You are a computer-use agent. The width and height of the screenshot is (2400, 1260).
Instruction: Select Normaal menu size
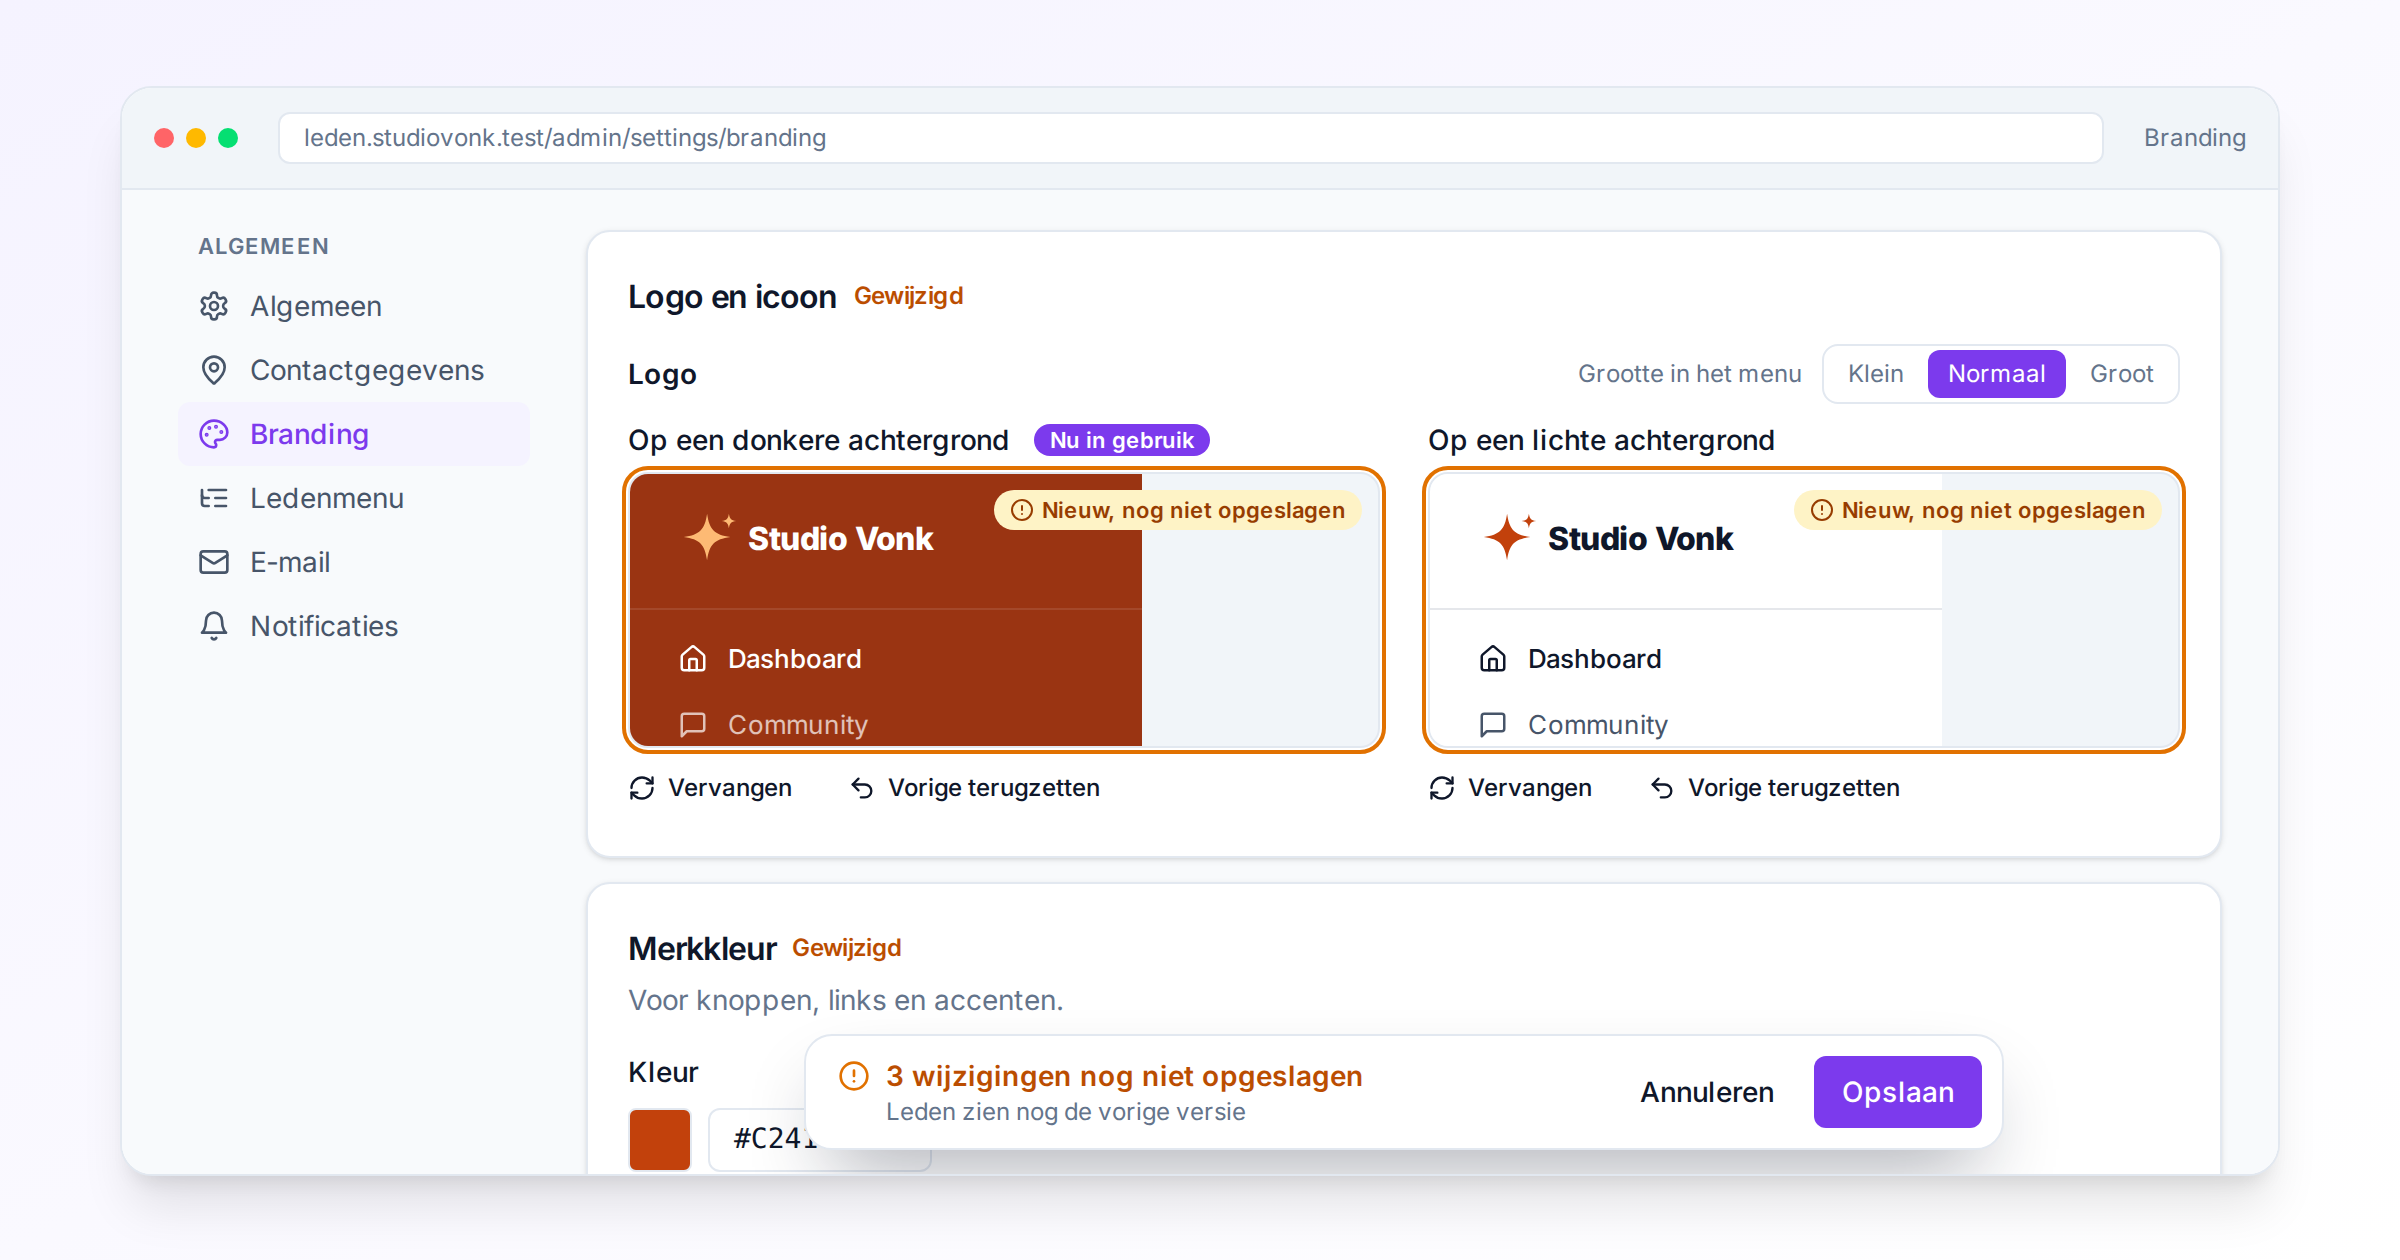1997,374
